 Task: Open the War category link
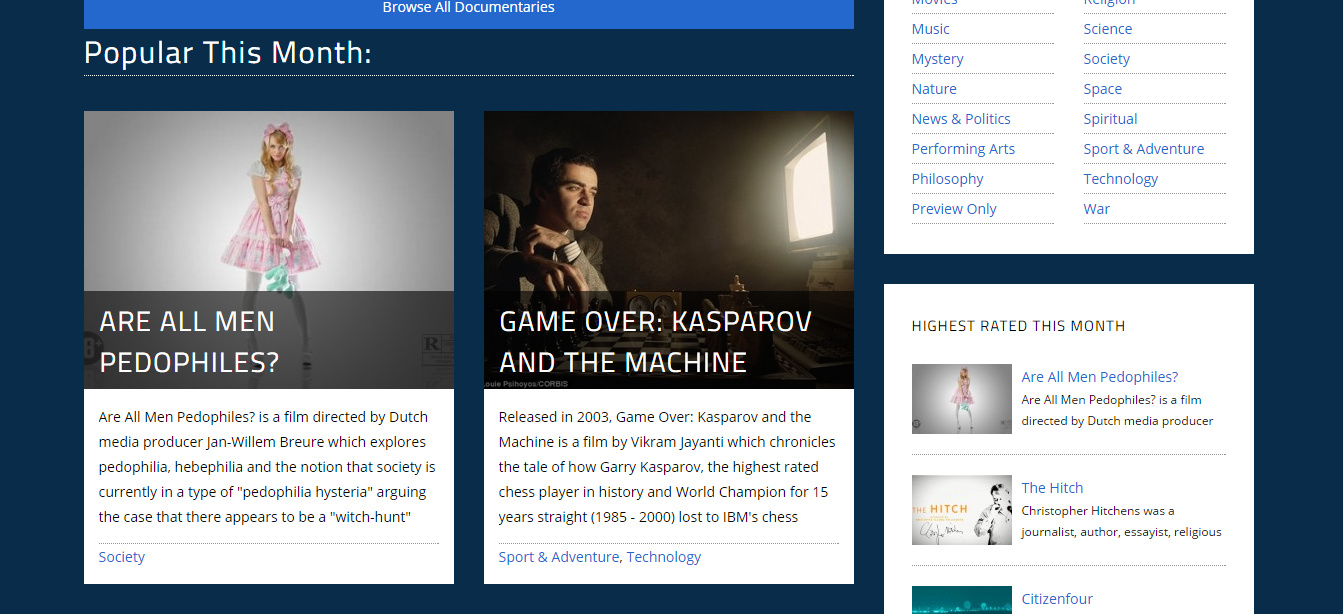1097,209
